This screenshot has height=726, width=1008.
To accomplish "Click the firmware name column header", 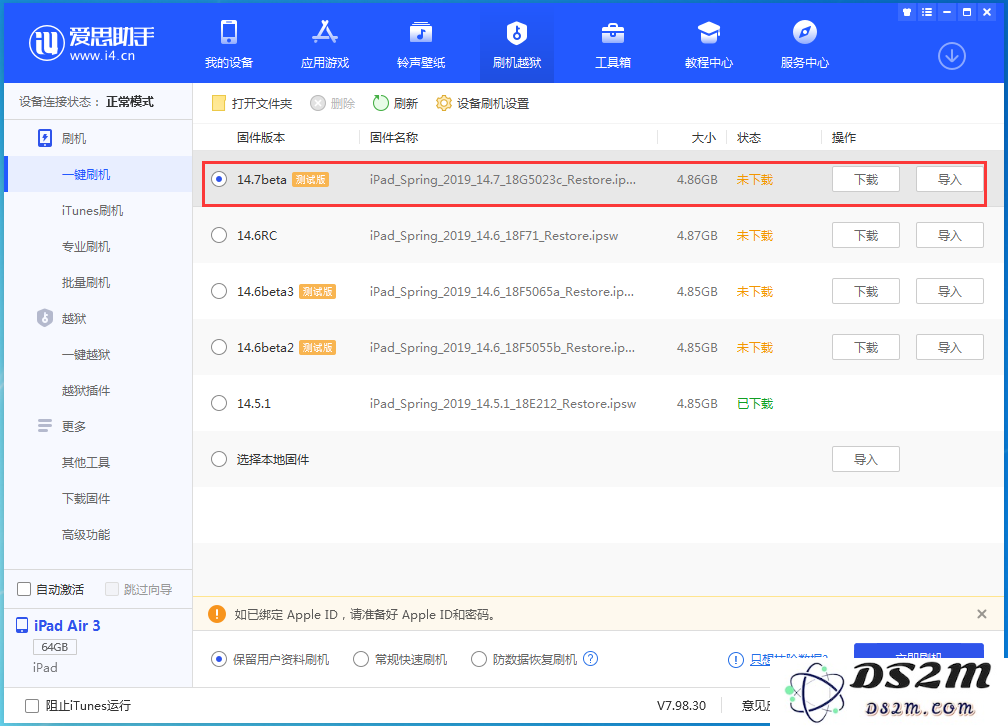I will [x=393, y=137].
